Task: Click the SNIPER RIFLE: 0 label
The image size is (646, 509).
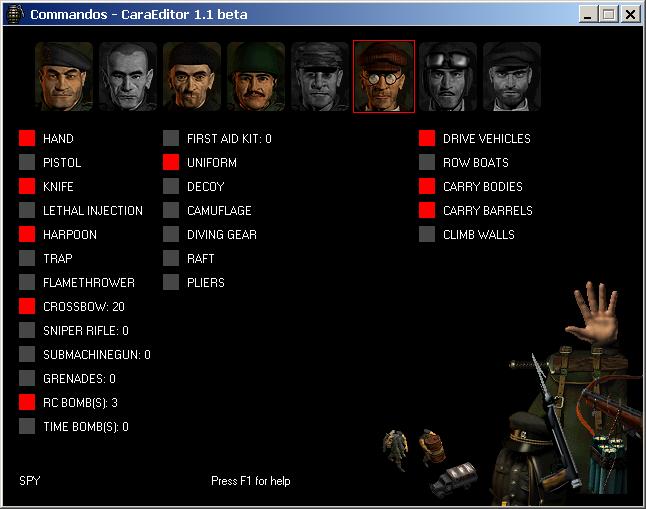Action: (x=86, y=331)
